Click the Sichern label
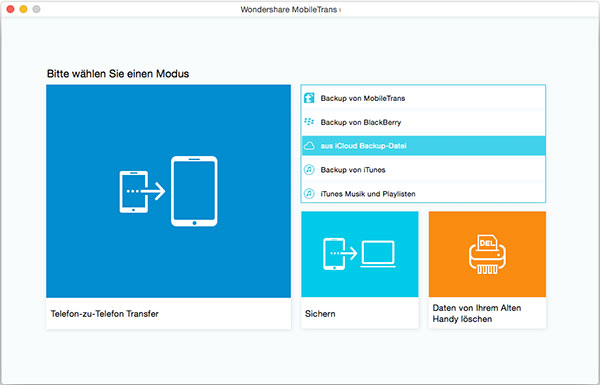The width and height of the screenshot is (600, 385). tap(320, 314)
